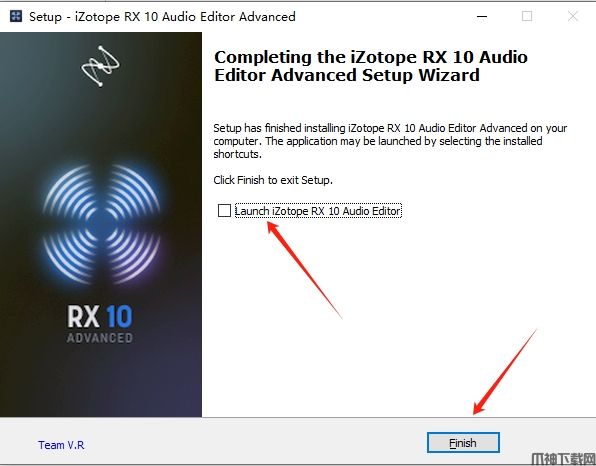
Task: Click the blue RX sphere graphic
Action: (x=101, y=224)
